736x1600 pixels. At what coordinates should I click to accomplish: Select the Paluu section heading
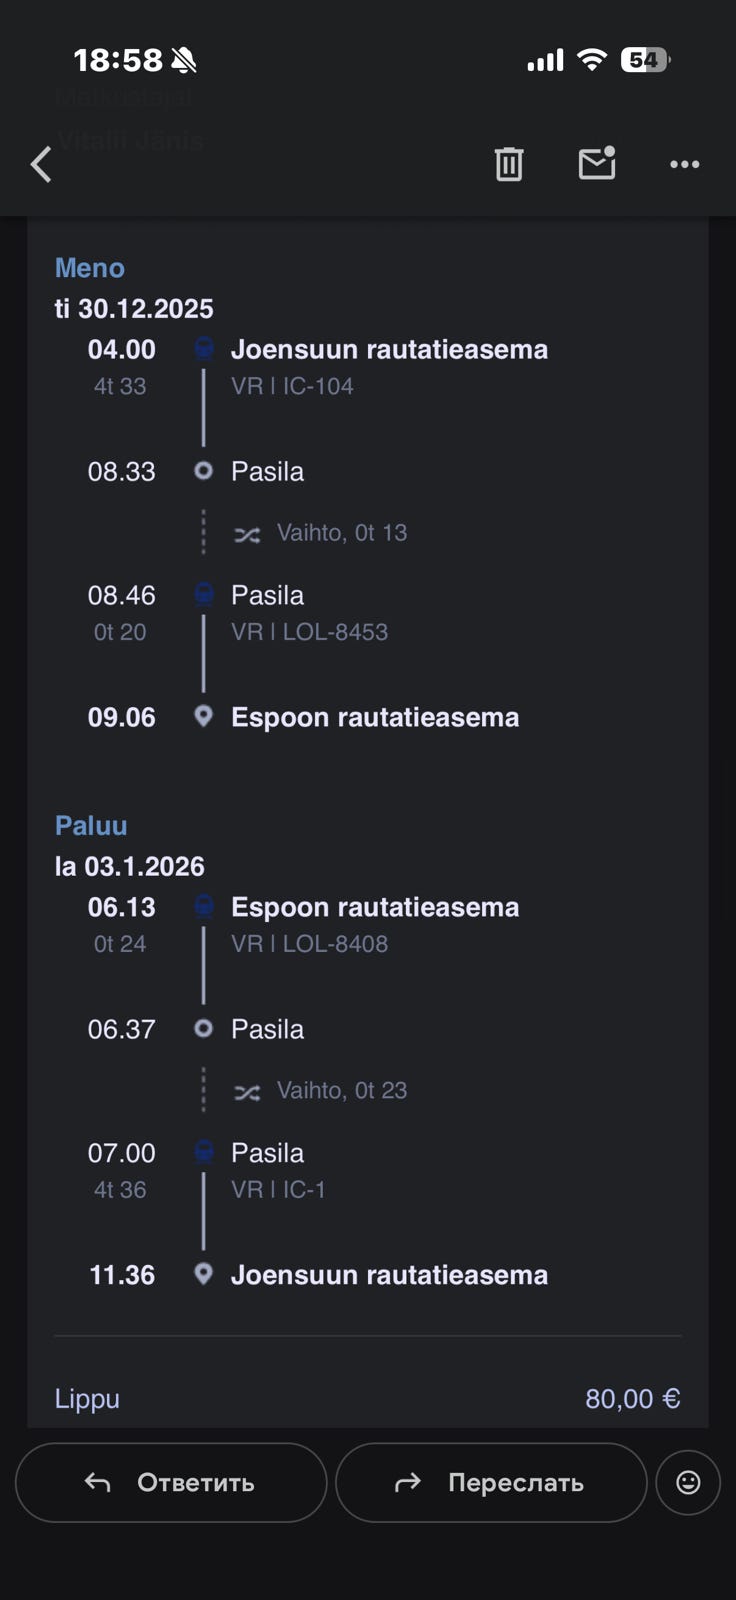(91, 826)
